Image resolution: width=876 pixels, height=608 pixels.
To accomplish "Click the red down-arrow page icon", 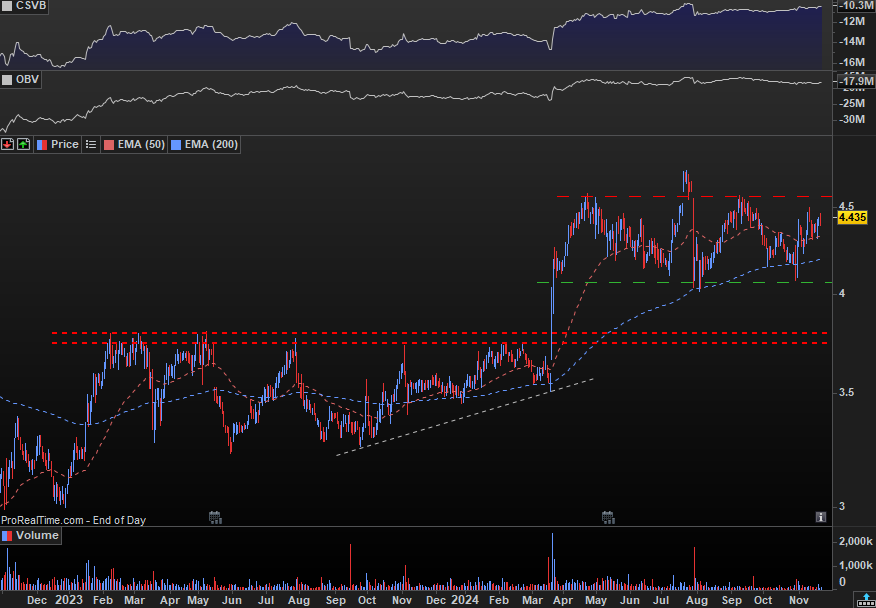I will tap(8, 145).
